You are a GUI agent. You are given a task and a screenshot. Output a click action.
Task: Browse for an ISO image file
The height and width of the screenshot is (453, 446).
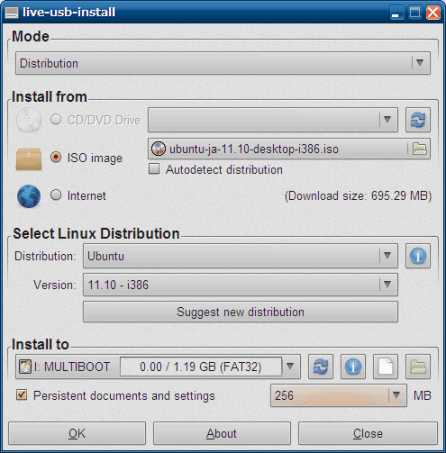(x=419, y=149)
